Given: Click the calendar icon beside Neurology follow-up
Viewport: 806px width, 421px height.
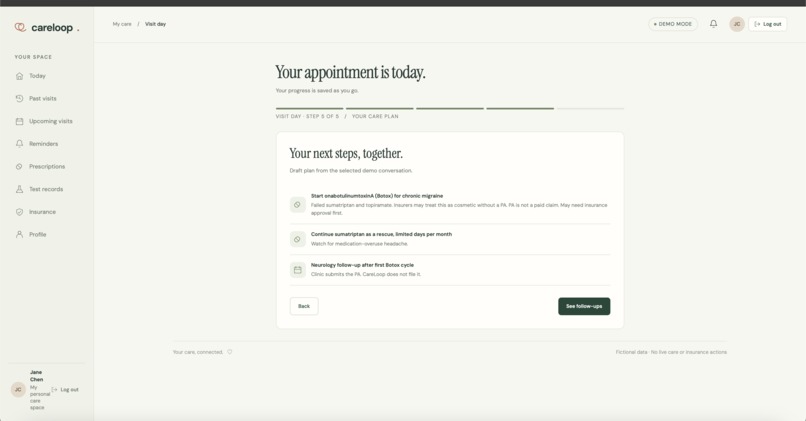Looking at the screenshot, I should pos(298,270).
